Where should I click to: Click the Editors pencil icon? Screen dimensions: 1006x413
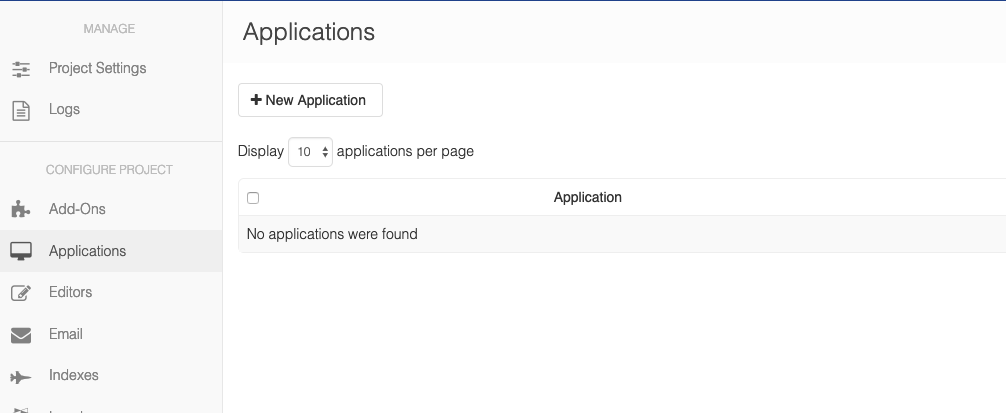point(21,292)
